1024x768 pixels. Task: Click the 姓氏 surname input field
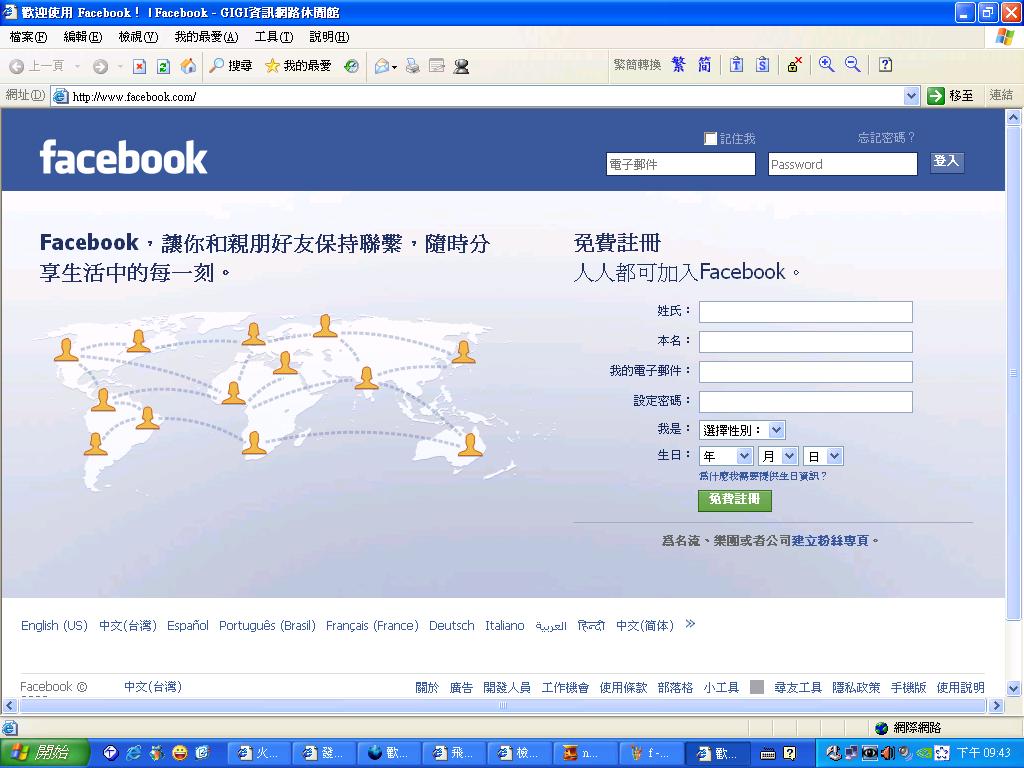[x=806, y=312]
